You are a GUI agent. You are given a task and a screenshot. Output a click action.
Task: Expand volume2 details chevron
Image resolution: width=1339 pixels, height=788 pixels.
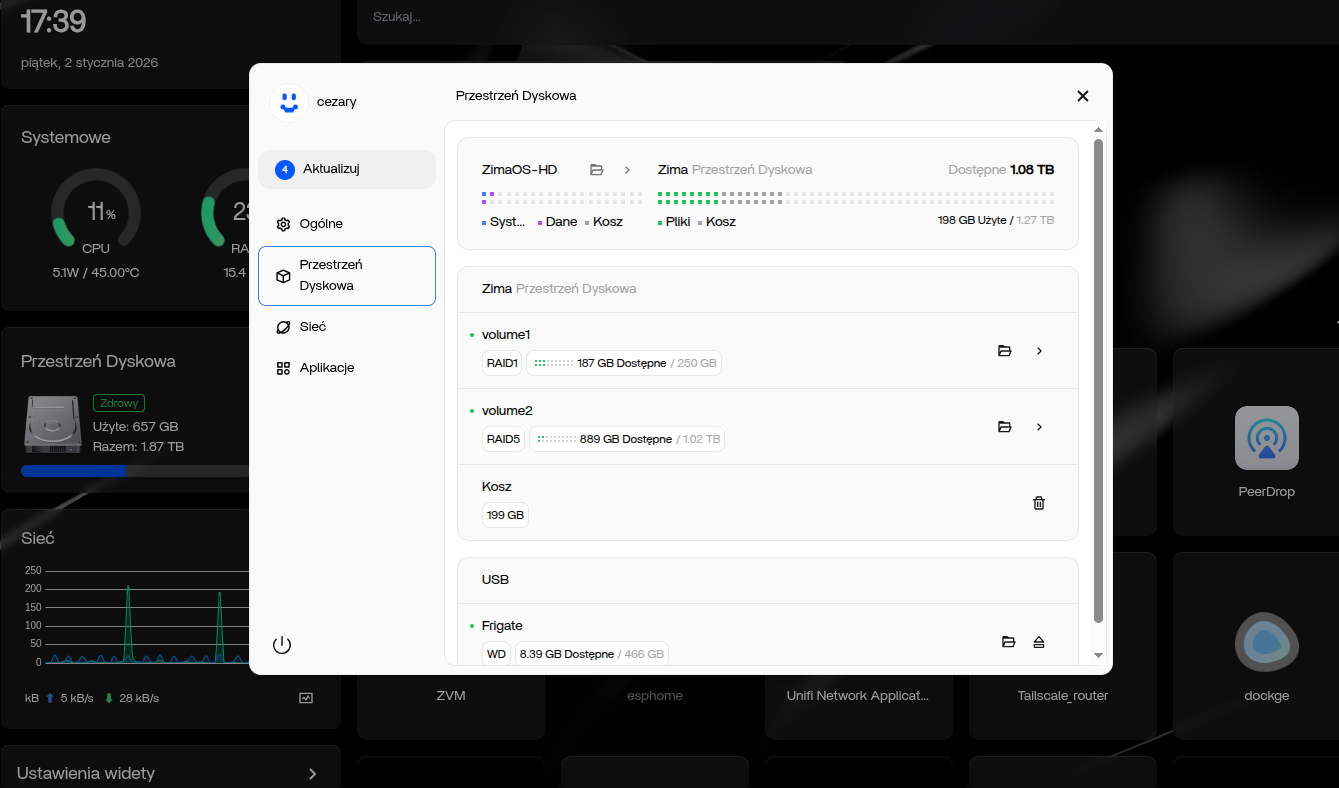(1039, 427)
